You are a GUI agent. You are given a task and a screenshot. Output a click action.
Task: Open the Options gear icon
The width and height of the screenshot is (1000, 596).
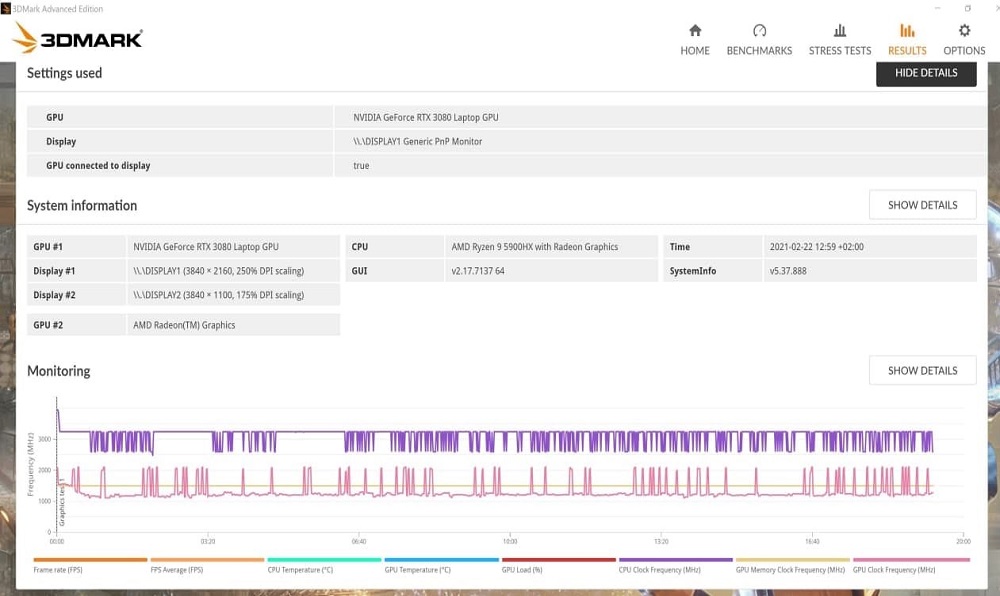964,30
